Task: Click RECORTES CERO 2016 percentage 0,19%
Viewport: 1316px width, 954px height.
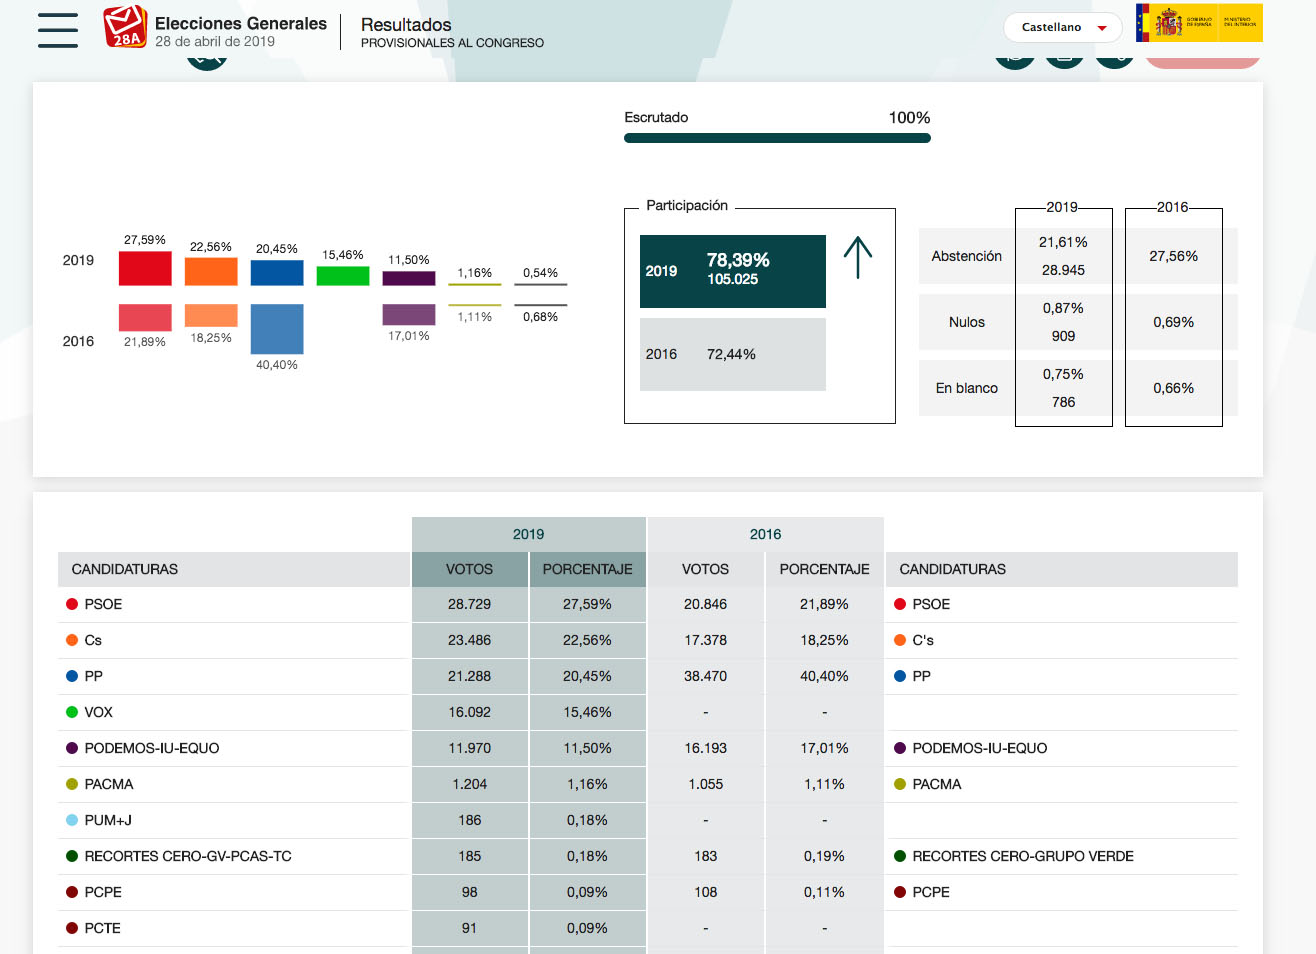Action: 825,856
